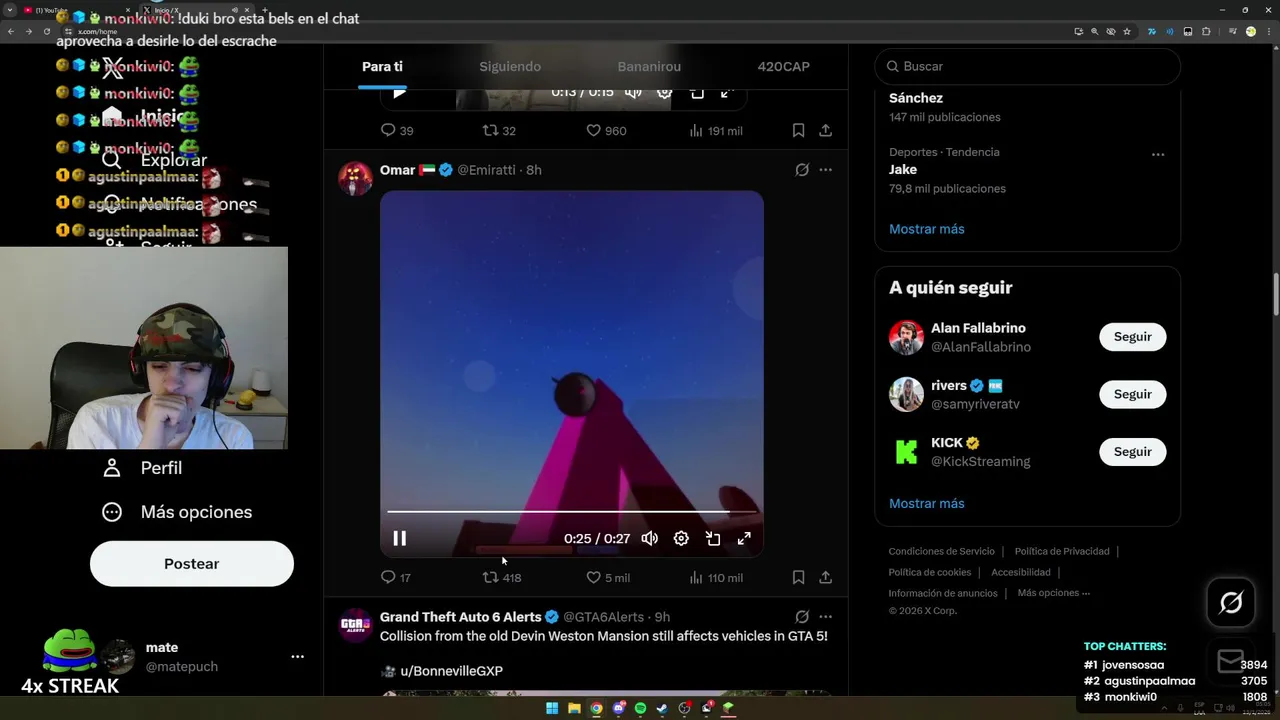
Task: Open the Accesibilidad link
Action: (x=1021, y=572)
